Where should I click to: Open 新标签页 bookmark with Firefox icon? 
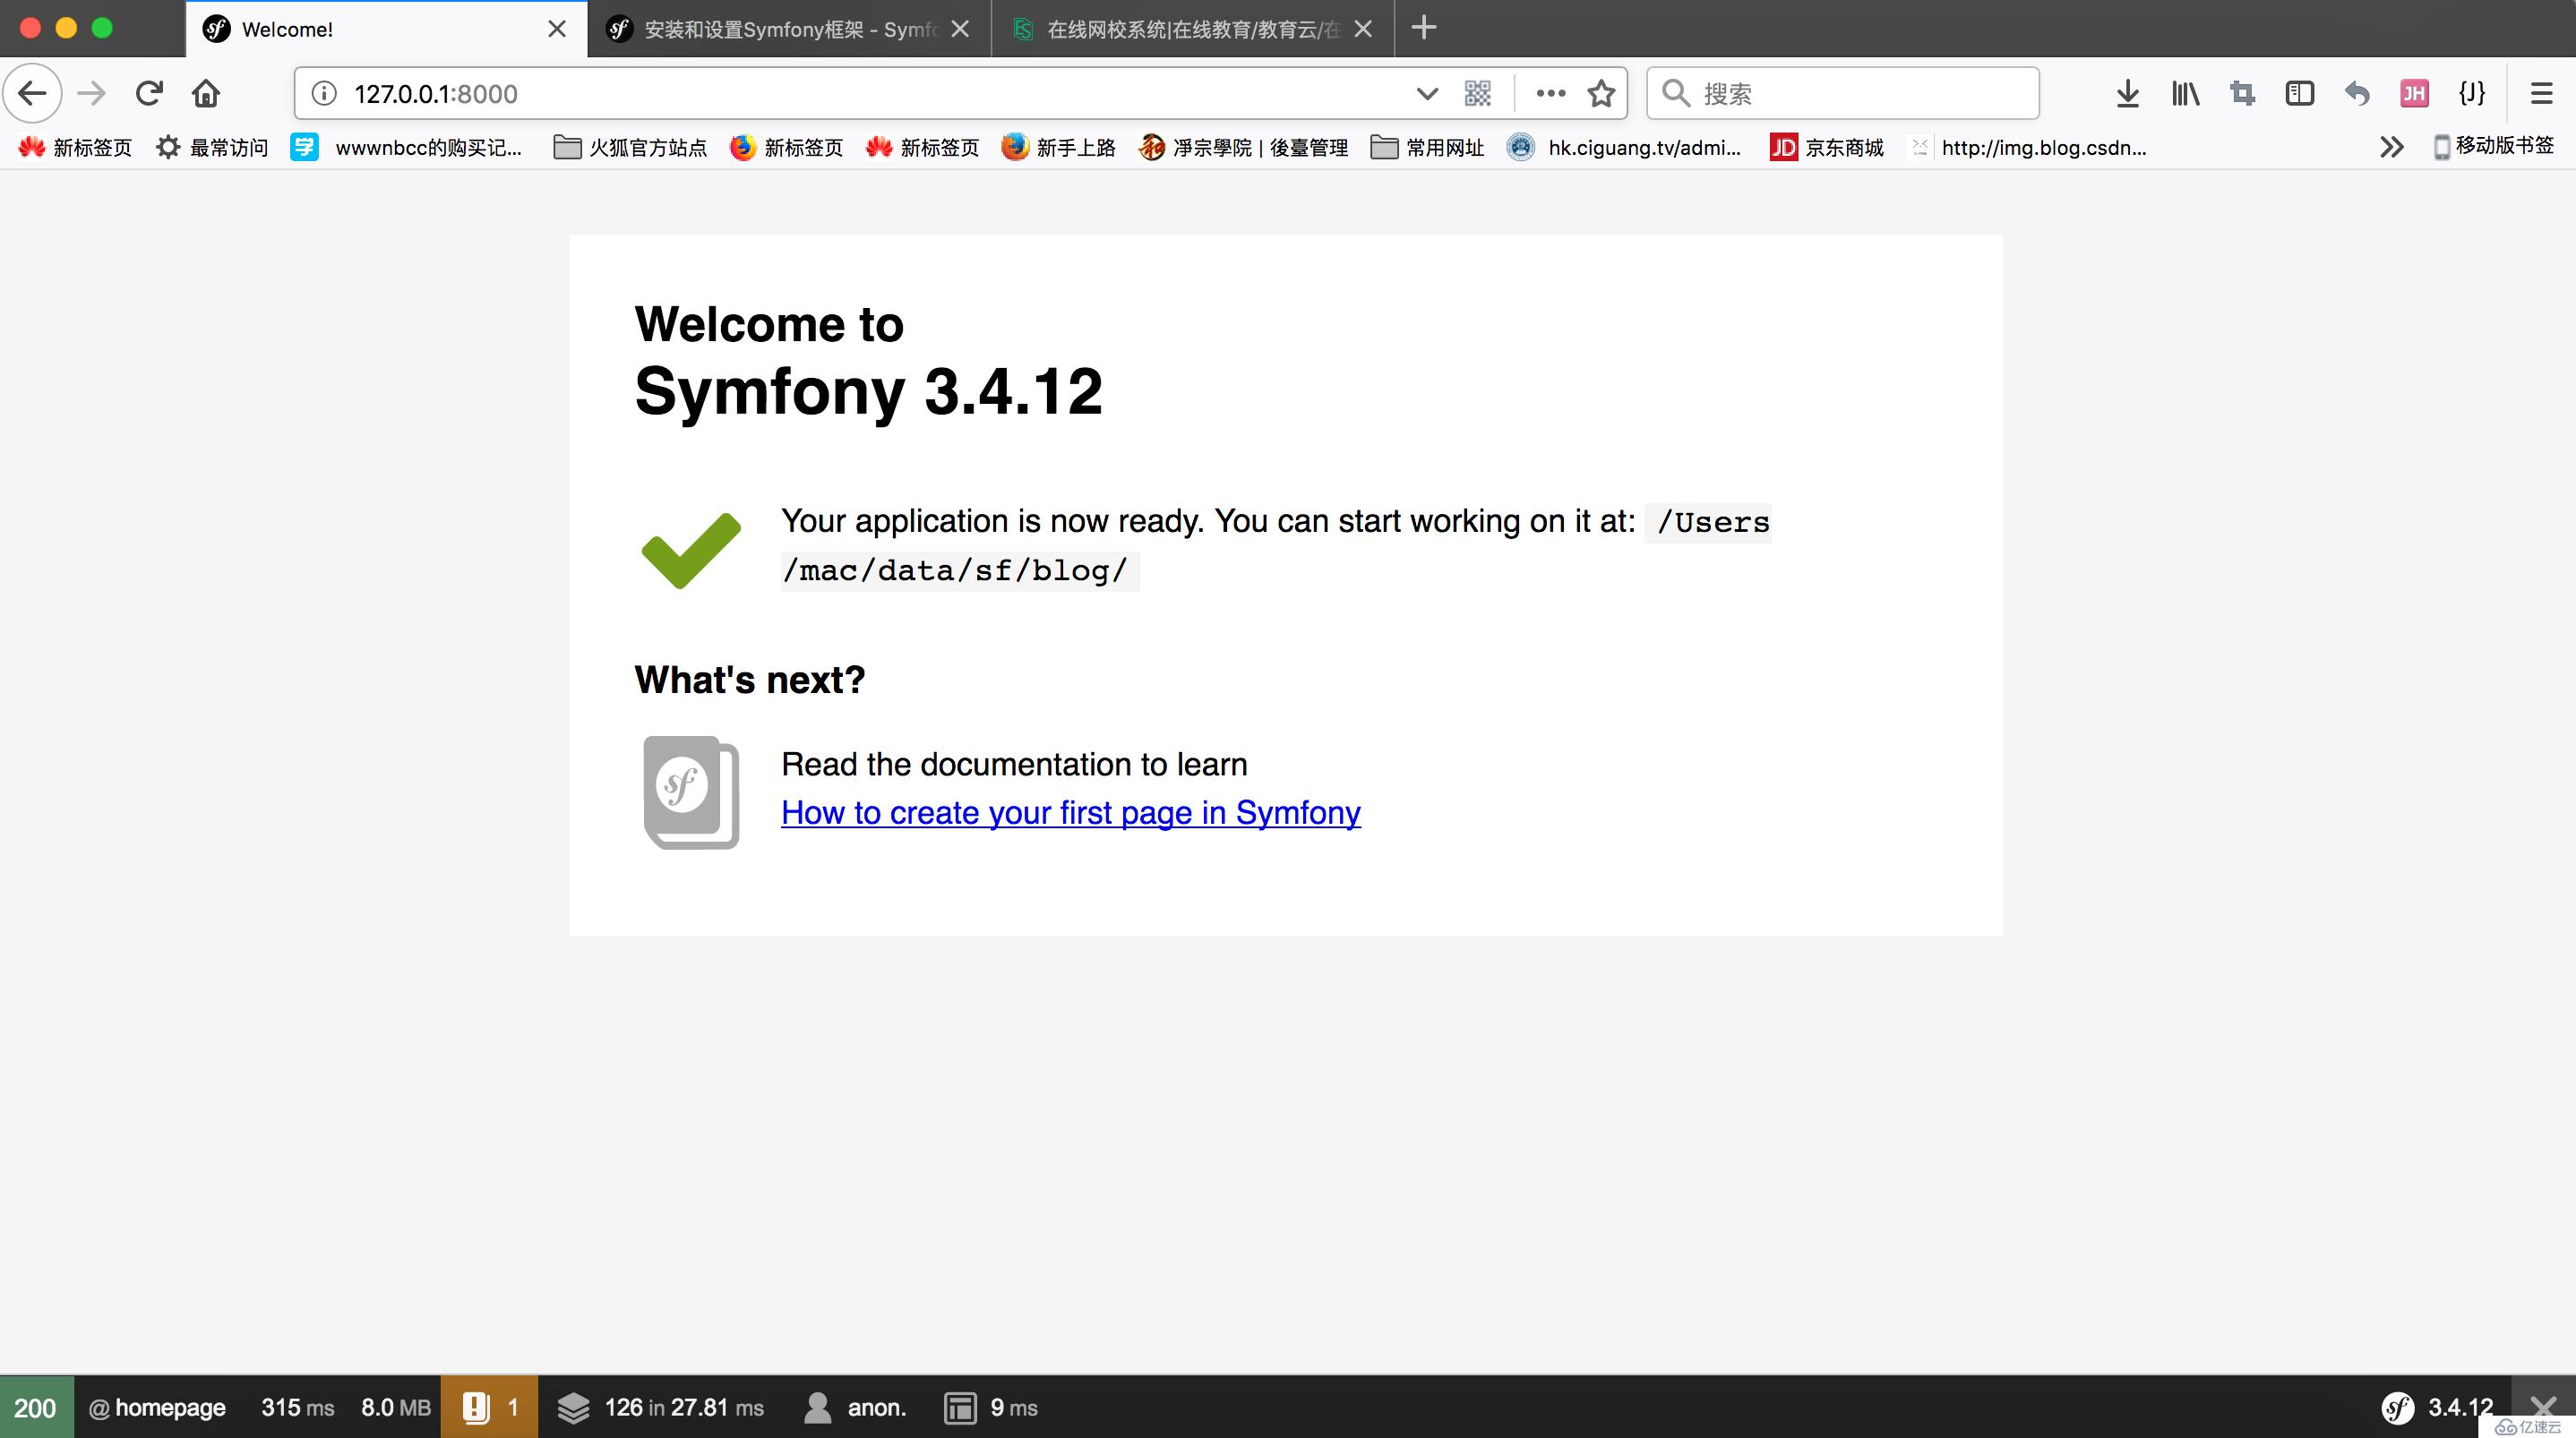coord(786,147)
